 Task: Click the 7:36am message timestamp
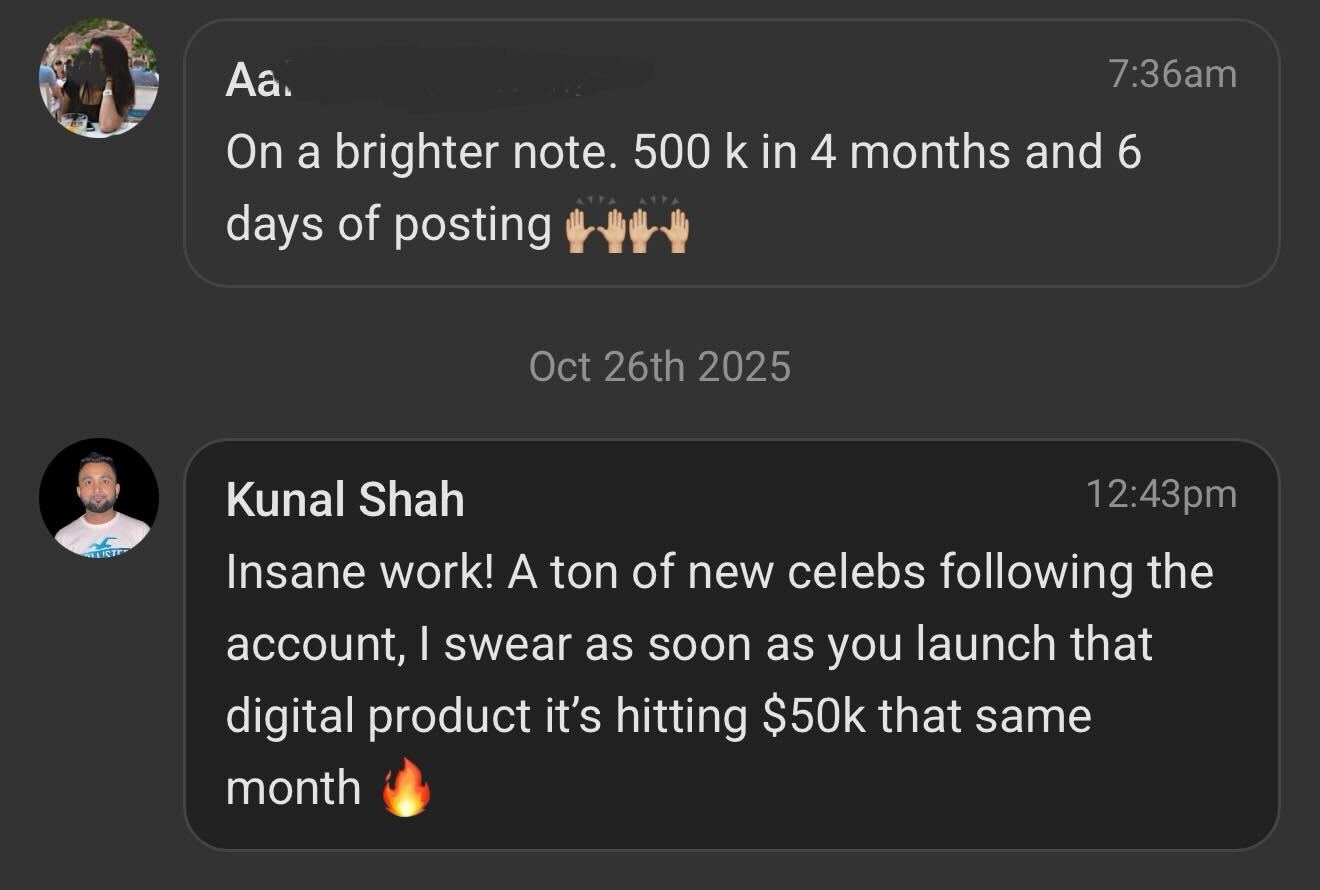pos(1172,74)
